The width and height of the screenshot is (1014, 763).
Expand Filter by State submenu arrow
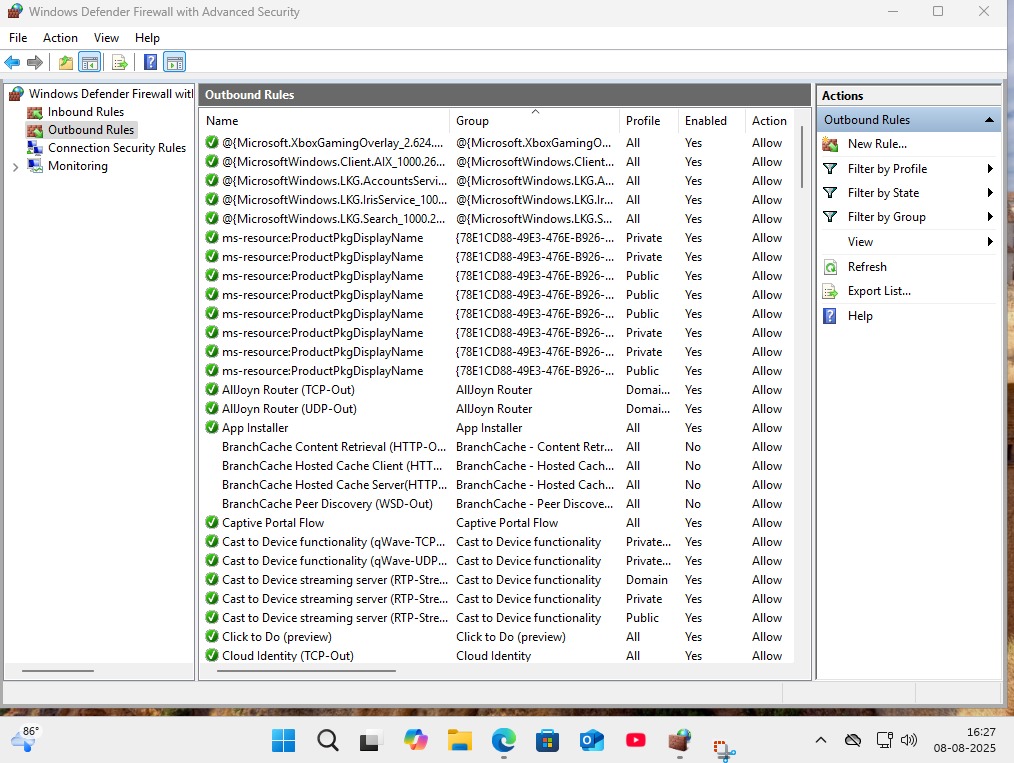pyautogui.click(x=989, y=193)
